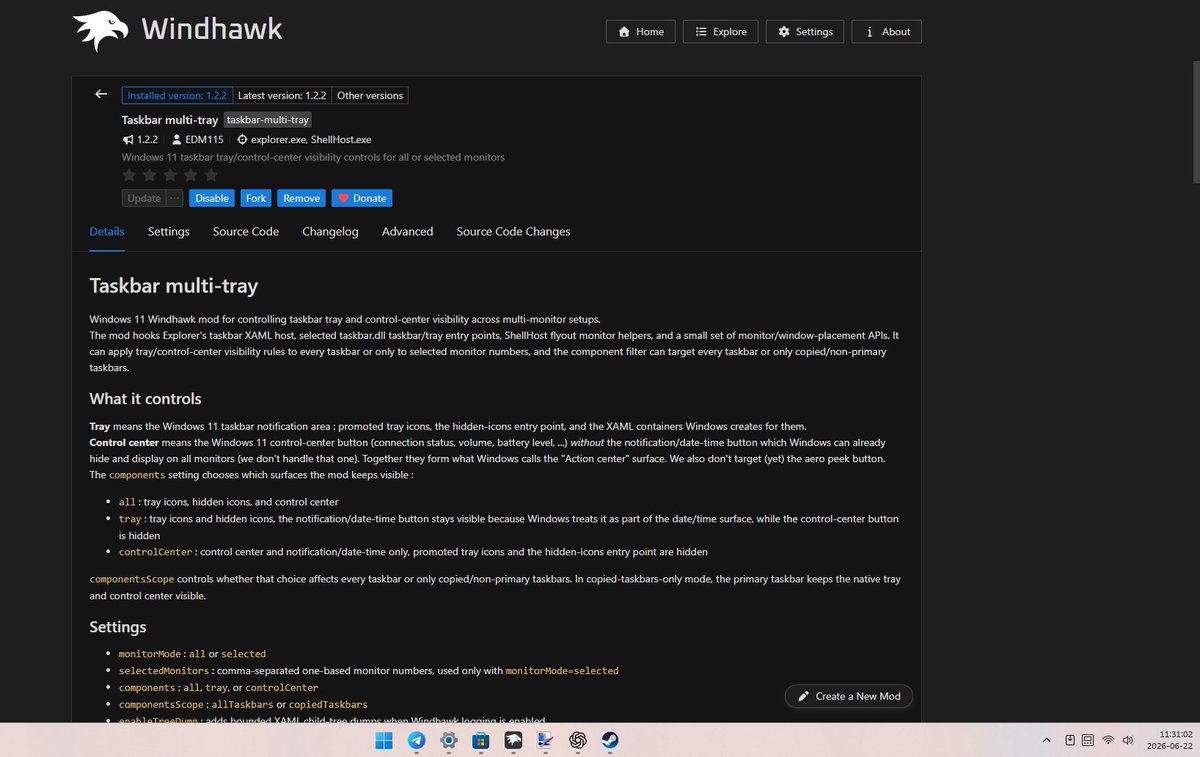Click the Windhawk hawk logo
This screenshot has width=1200, height=757.
point(100,30)
